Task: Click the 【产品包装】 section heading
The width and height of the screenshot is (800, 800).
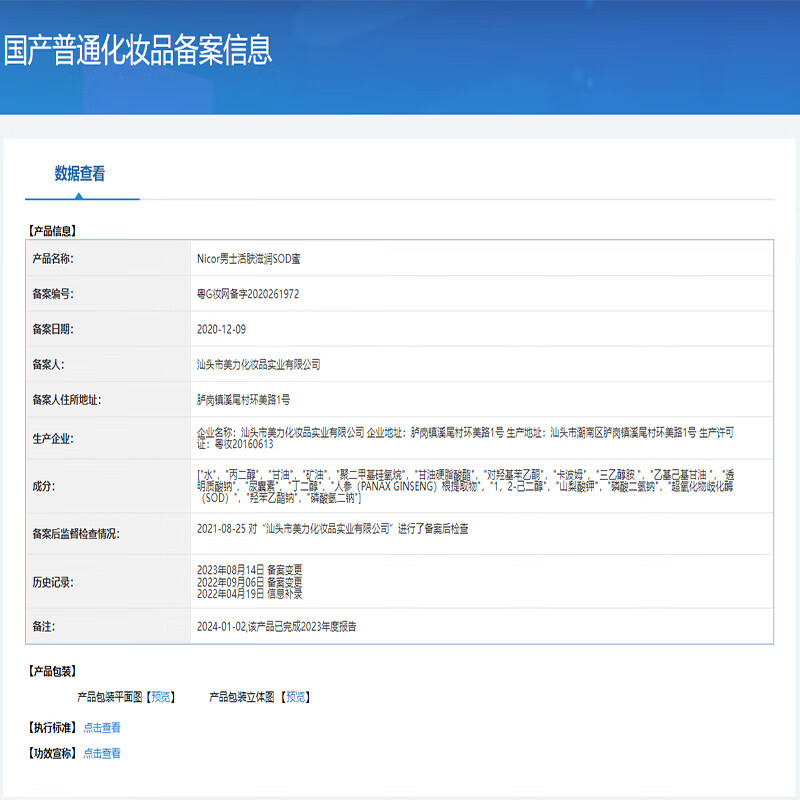Action: (54, 671)
